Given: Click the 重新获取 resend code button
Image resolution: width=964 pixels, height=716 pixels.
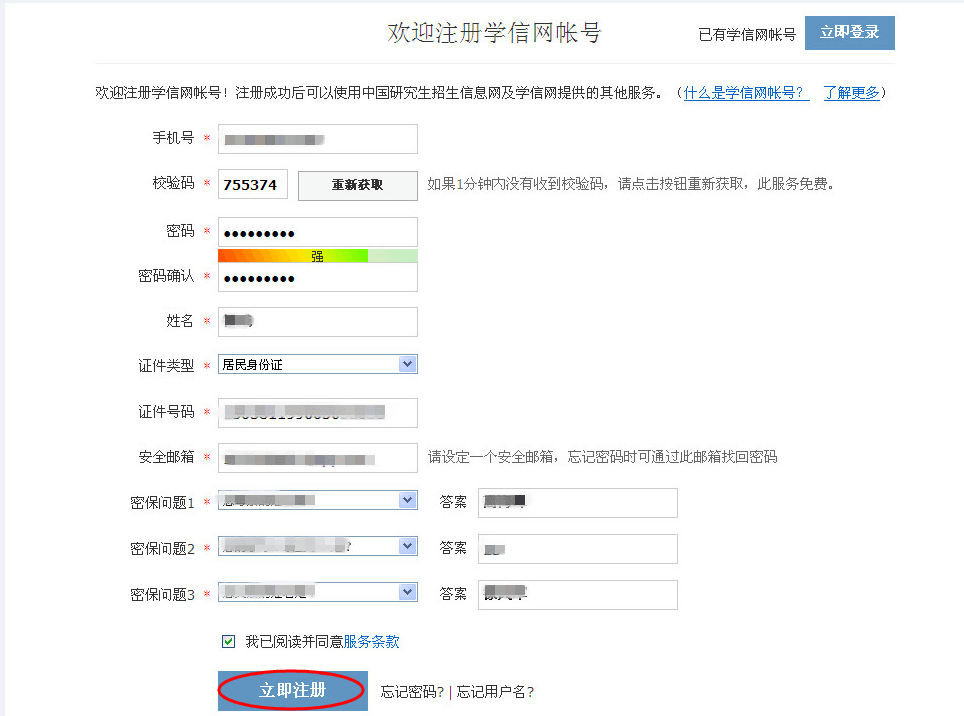Looking at the screenshot, I should pos(357,185).
